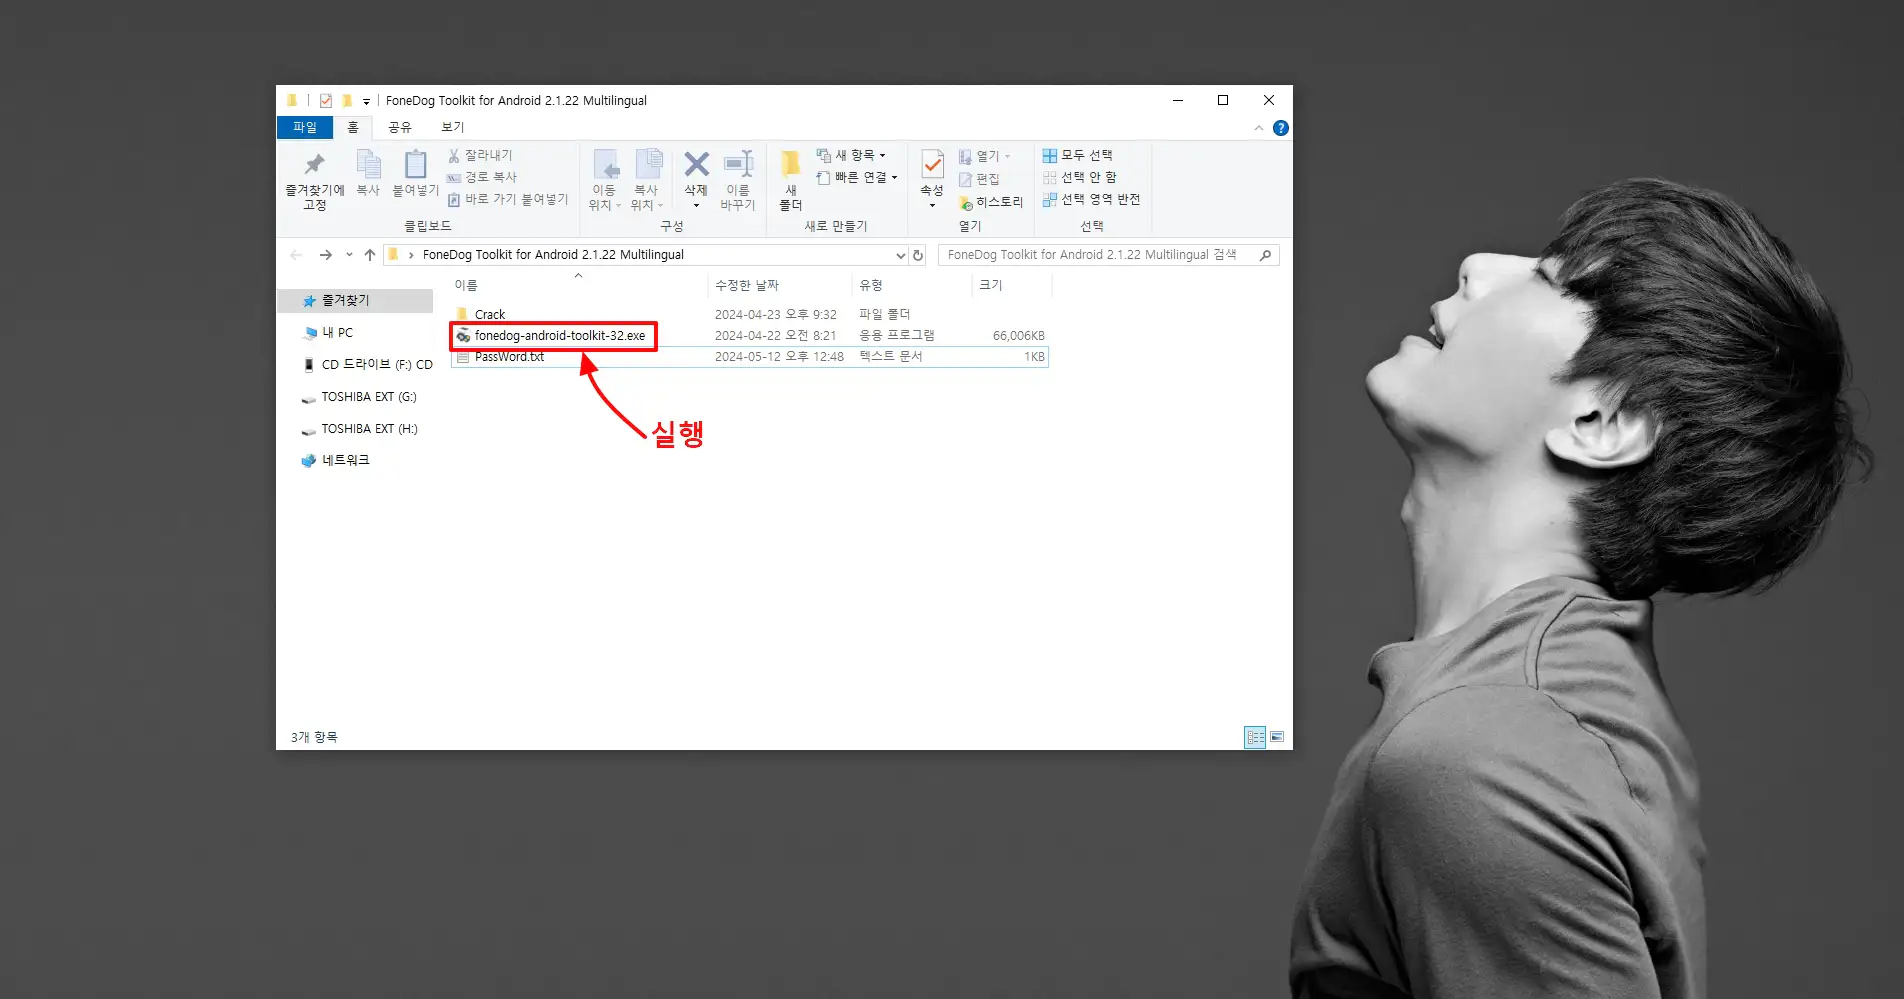This screenshot has width=1904, height=999.
Task: Select fonedog-android-toolkit-32.exe file
Action: pos(559,335)
